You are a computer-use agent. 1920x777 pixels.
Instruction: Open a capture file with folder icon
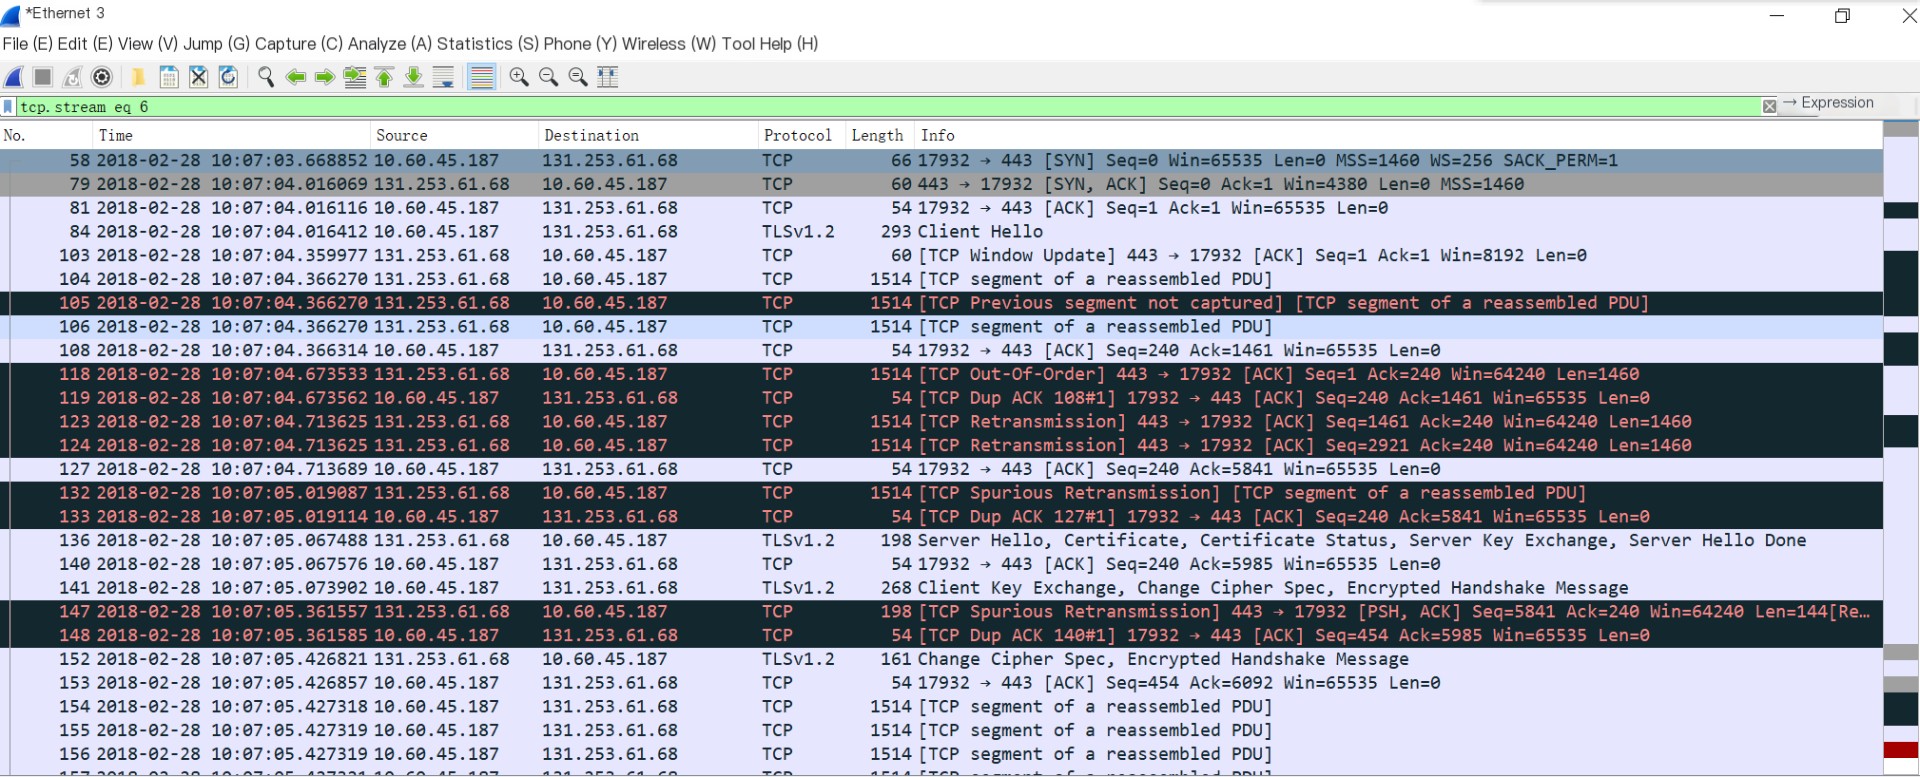(138, 77)
